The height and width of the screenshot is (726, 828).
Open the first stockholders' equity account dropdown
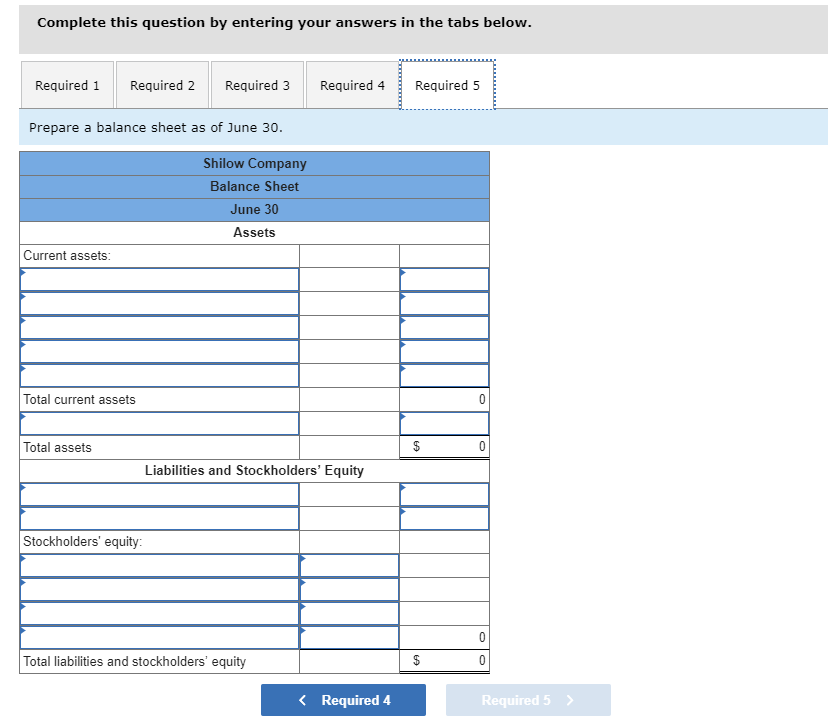tap(159, 565)
